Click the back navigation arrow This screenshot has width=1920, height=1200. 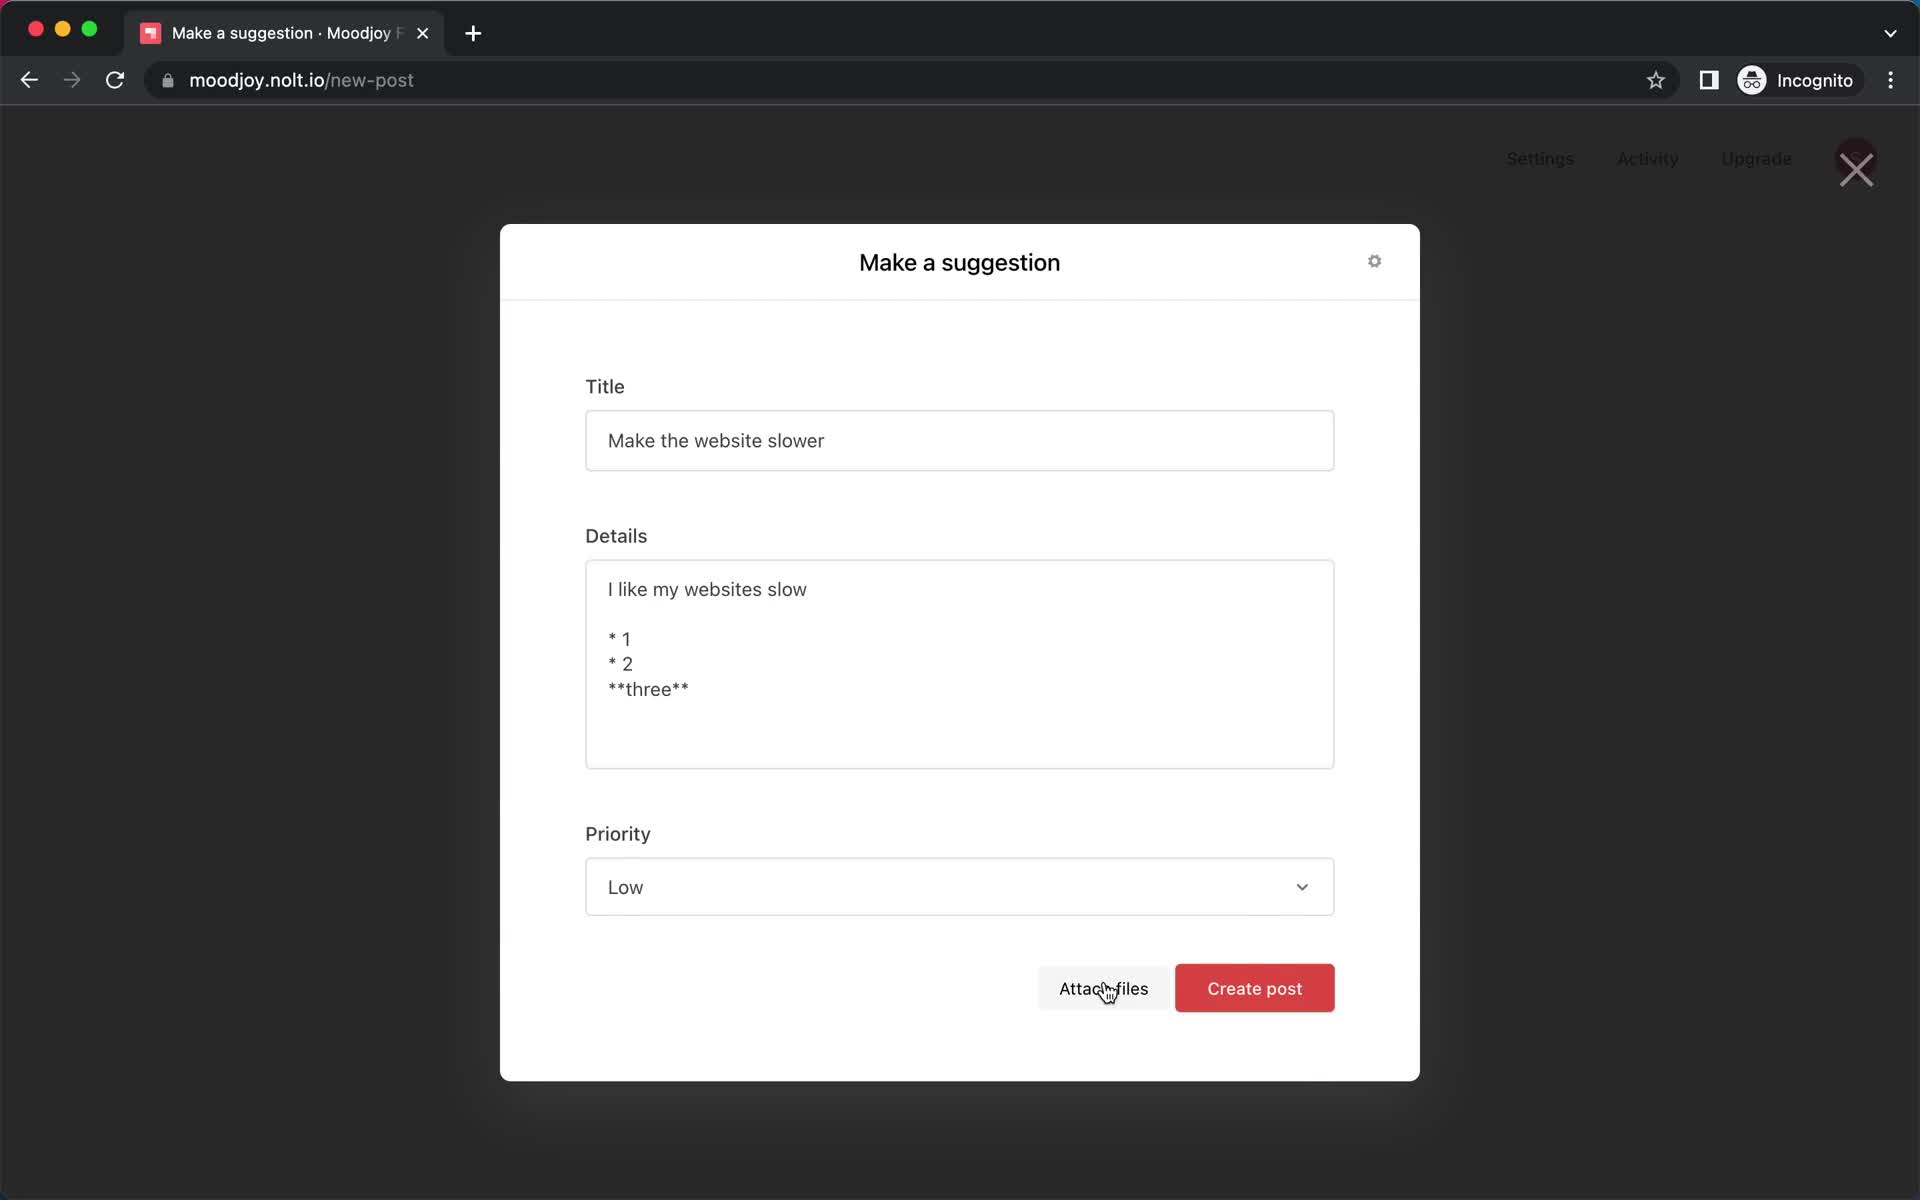coord(28,80)
